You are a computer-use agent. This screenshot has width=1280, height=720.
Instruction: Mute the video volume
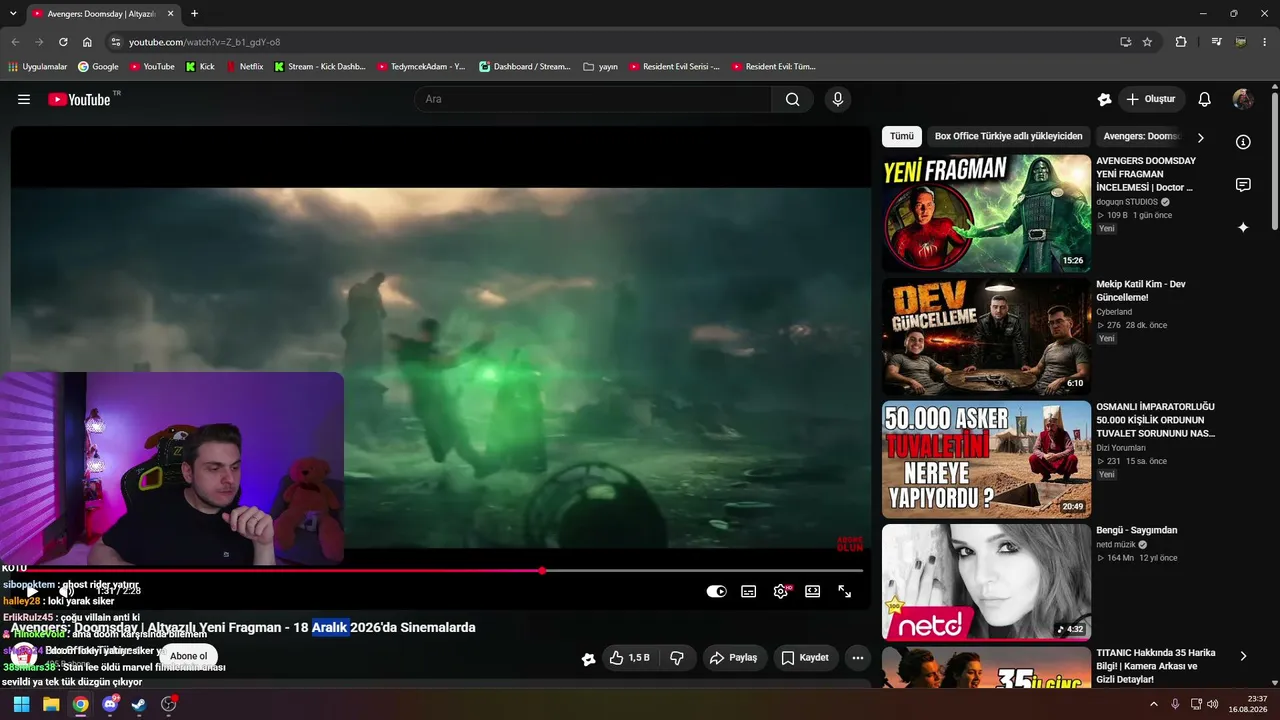[x=66, y=591]
